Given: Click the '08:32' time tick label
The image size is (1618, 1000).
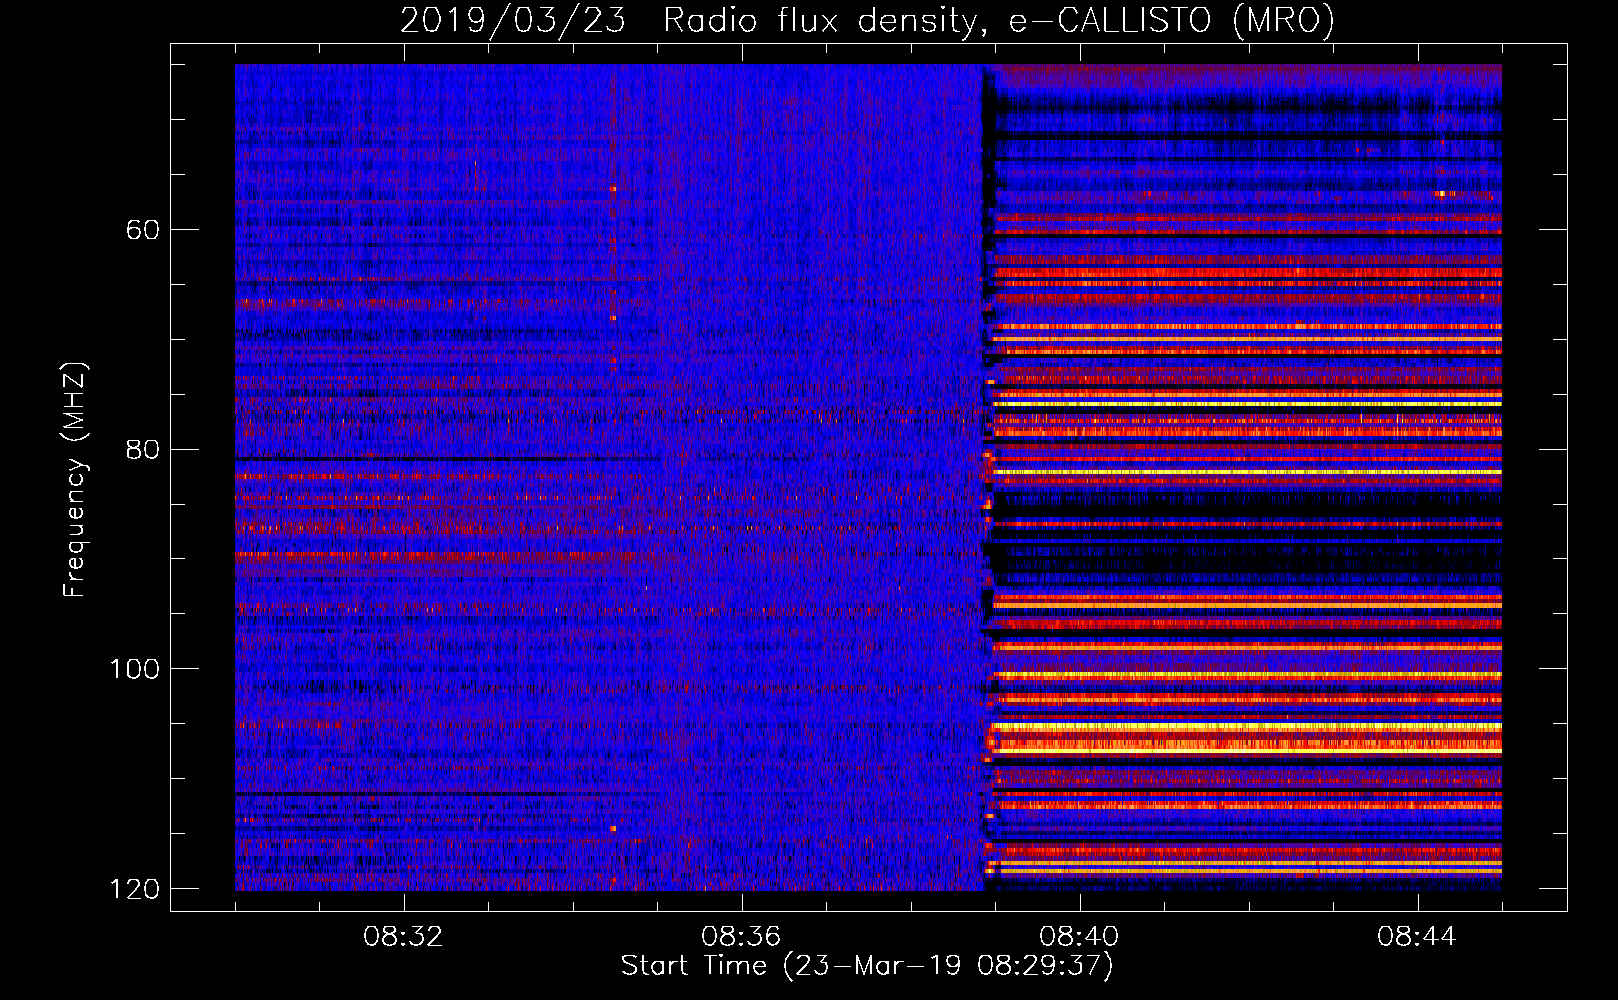Looking at the screenshot, I should click(403, 937).
